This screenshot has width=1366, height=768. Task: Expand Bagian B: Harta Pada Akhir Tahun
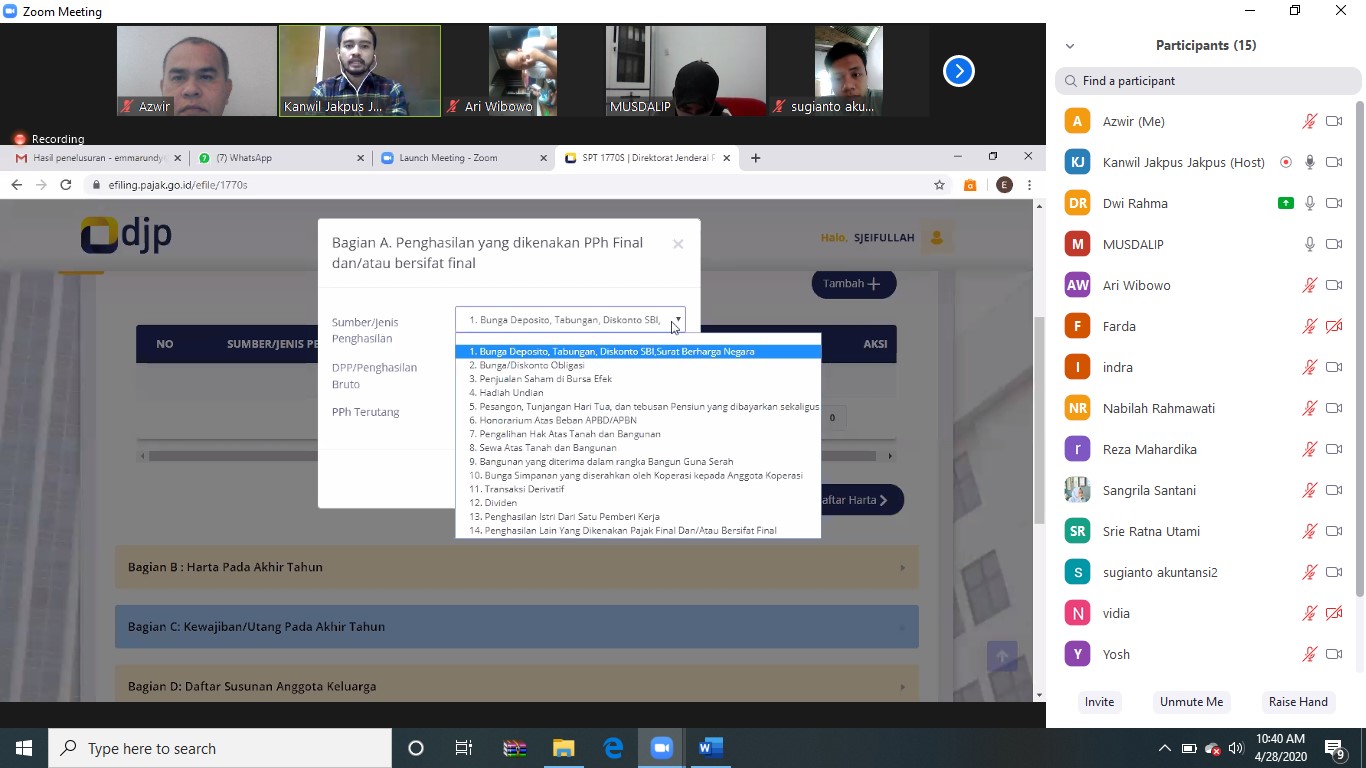tap(516, 567)
